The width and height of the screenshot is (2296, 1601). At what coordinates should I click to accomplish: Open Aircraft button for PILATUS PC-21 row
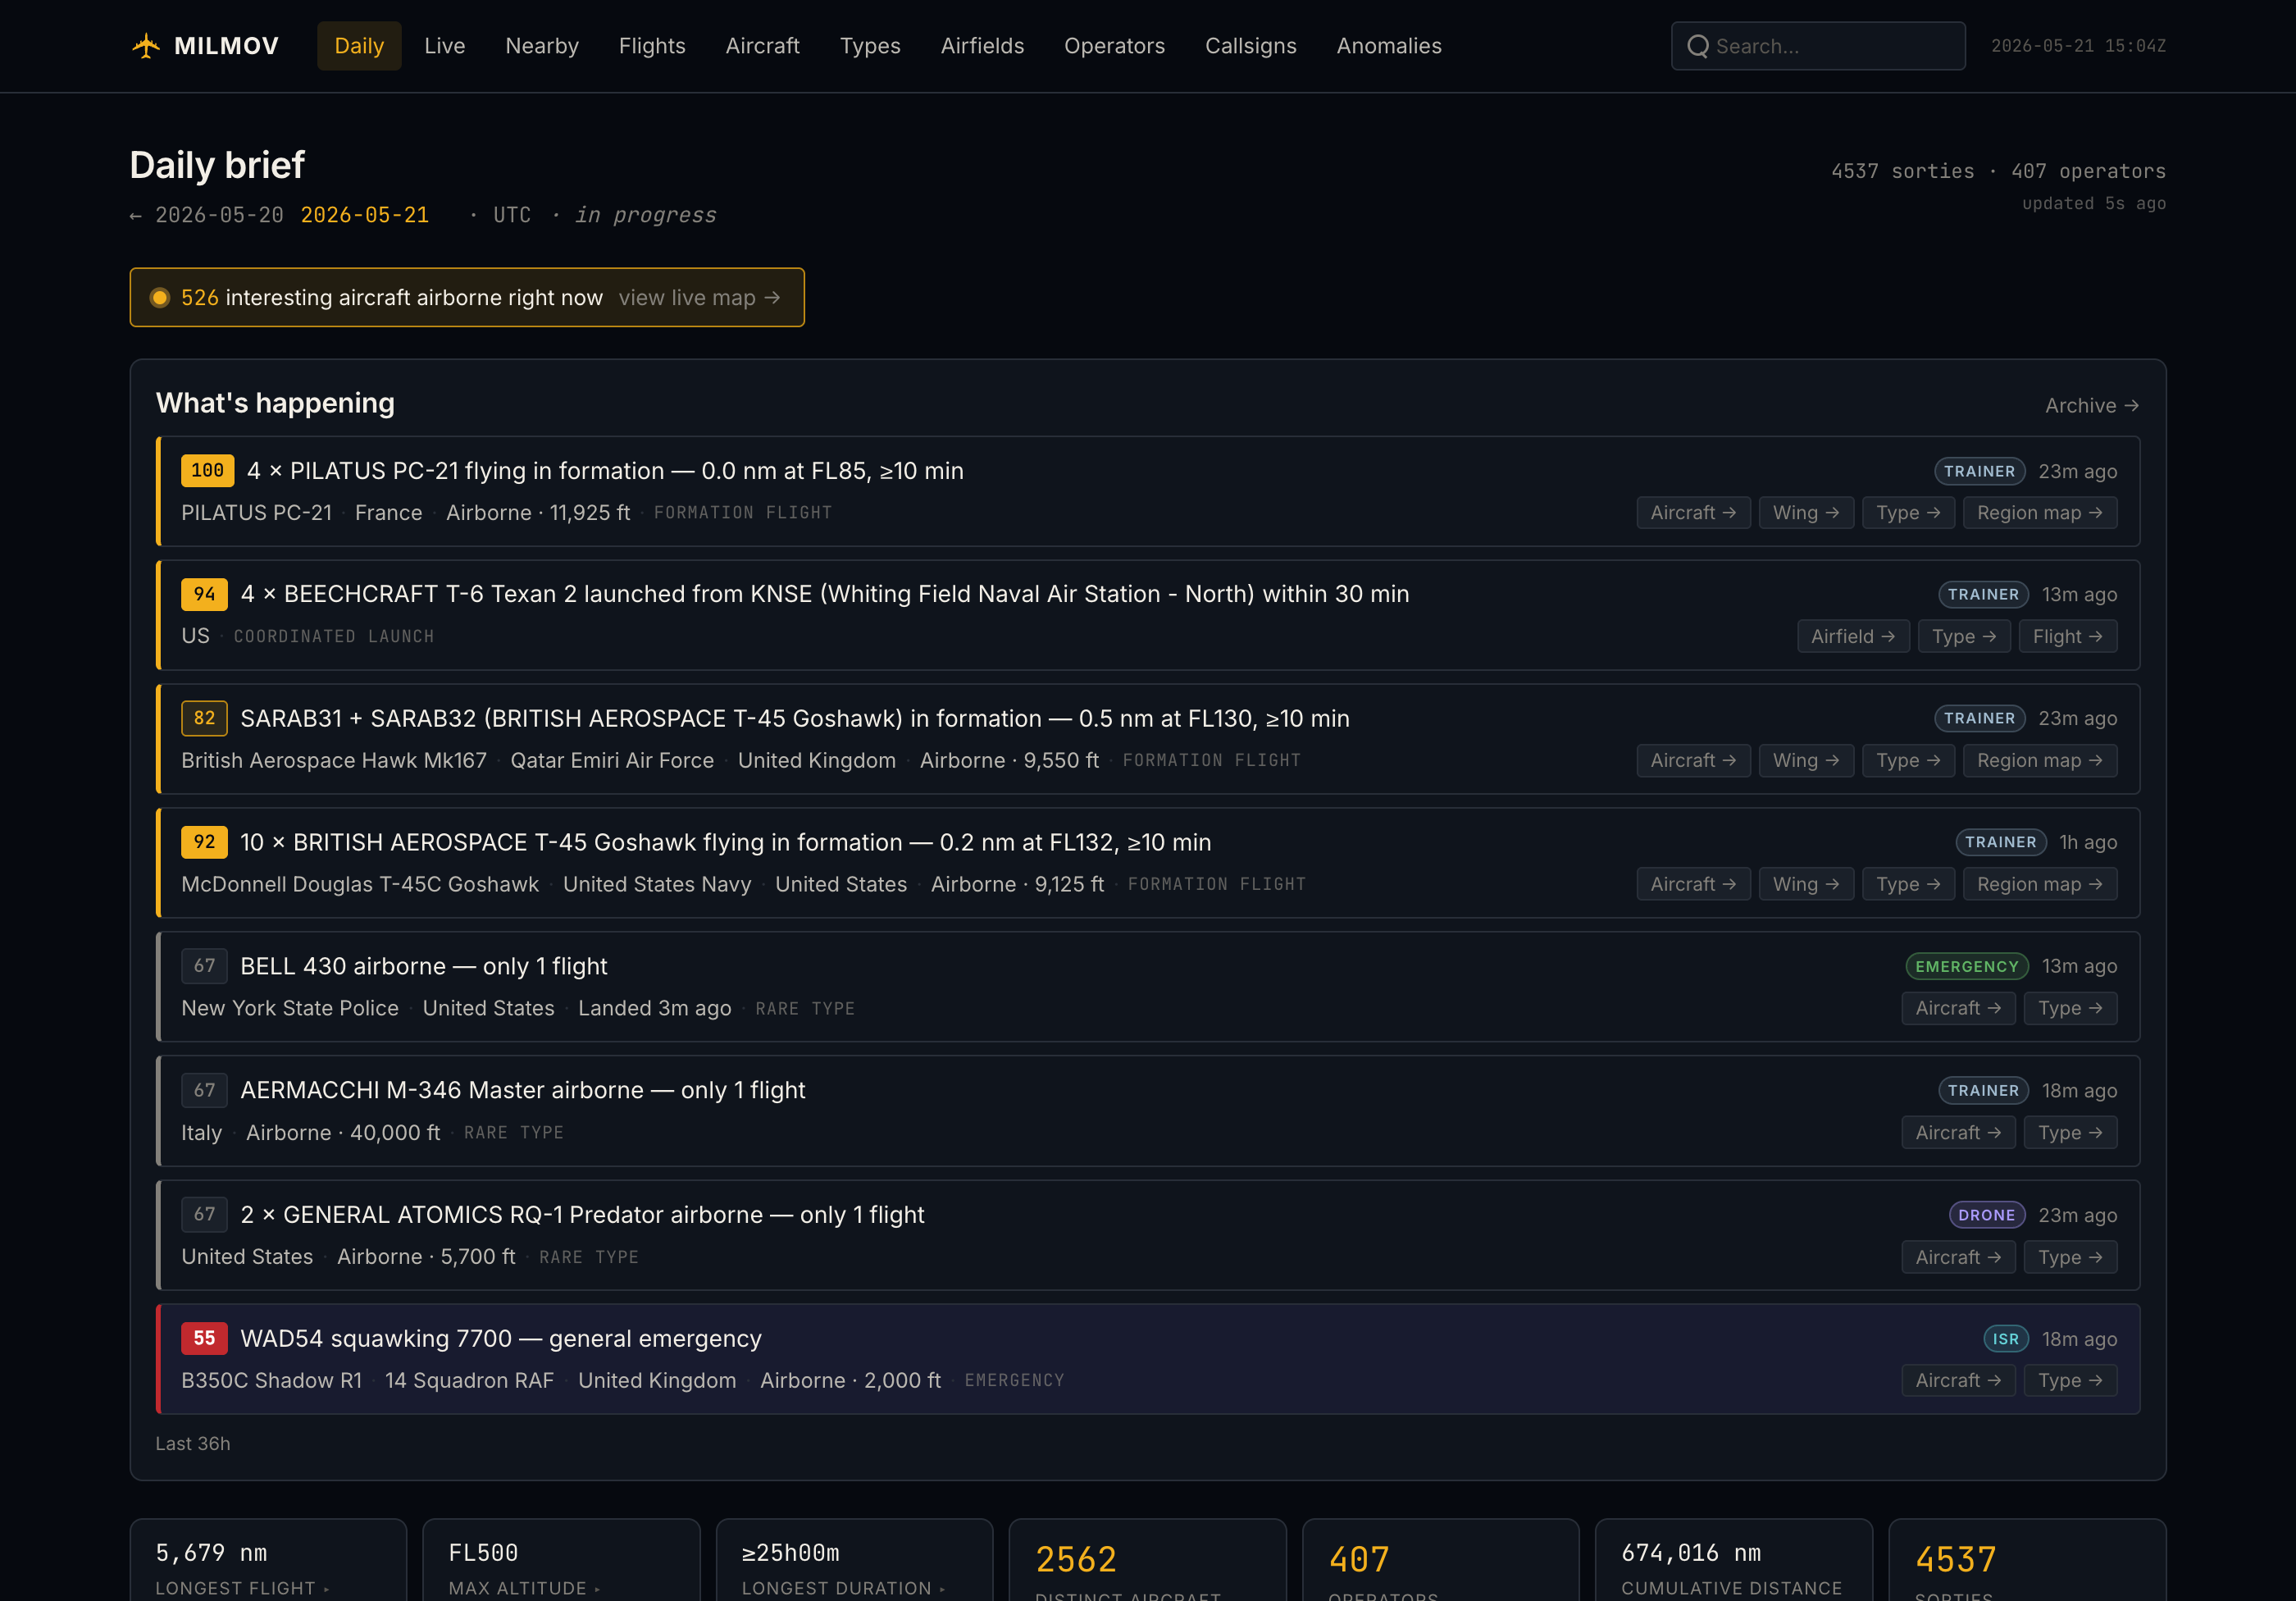tap(1693, 513)
